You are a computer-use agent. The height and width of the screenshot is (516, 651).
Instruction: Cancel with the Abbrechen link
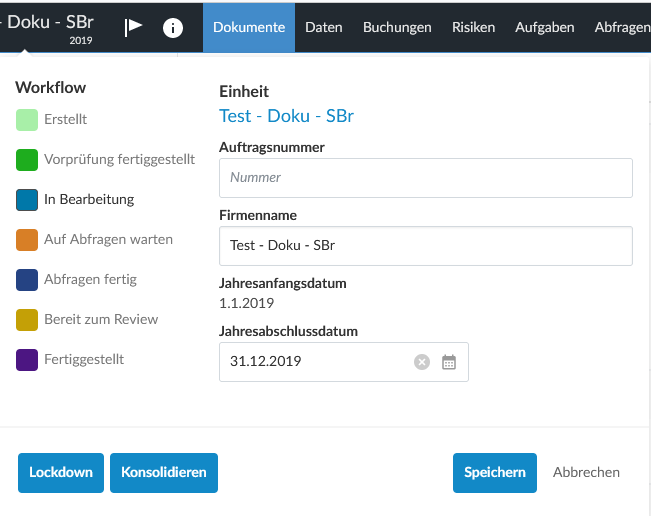(x=586, y=472)
